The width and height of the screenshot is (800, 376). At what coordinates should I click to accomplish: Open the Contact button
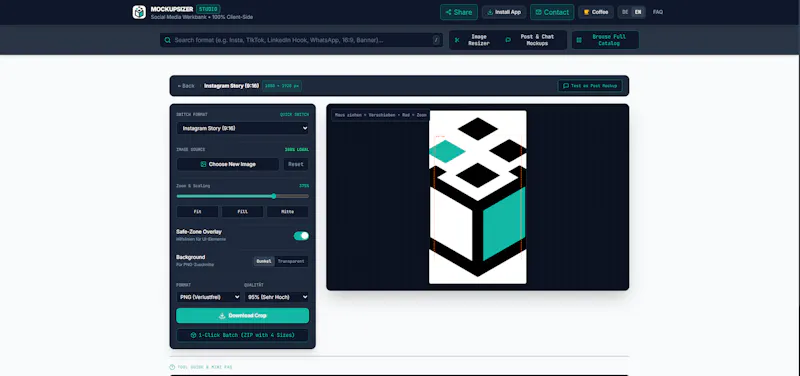552,12
